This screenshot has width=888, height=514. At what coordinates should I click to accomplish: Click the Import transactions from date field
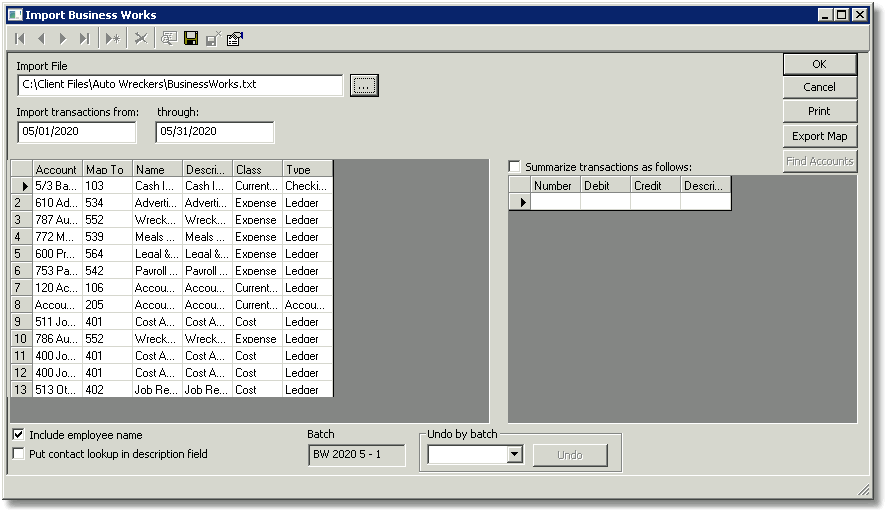pyautogui.click(x=76, y=132)
